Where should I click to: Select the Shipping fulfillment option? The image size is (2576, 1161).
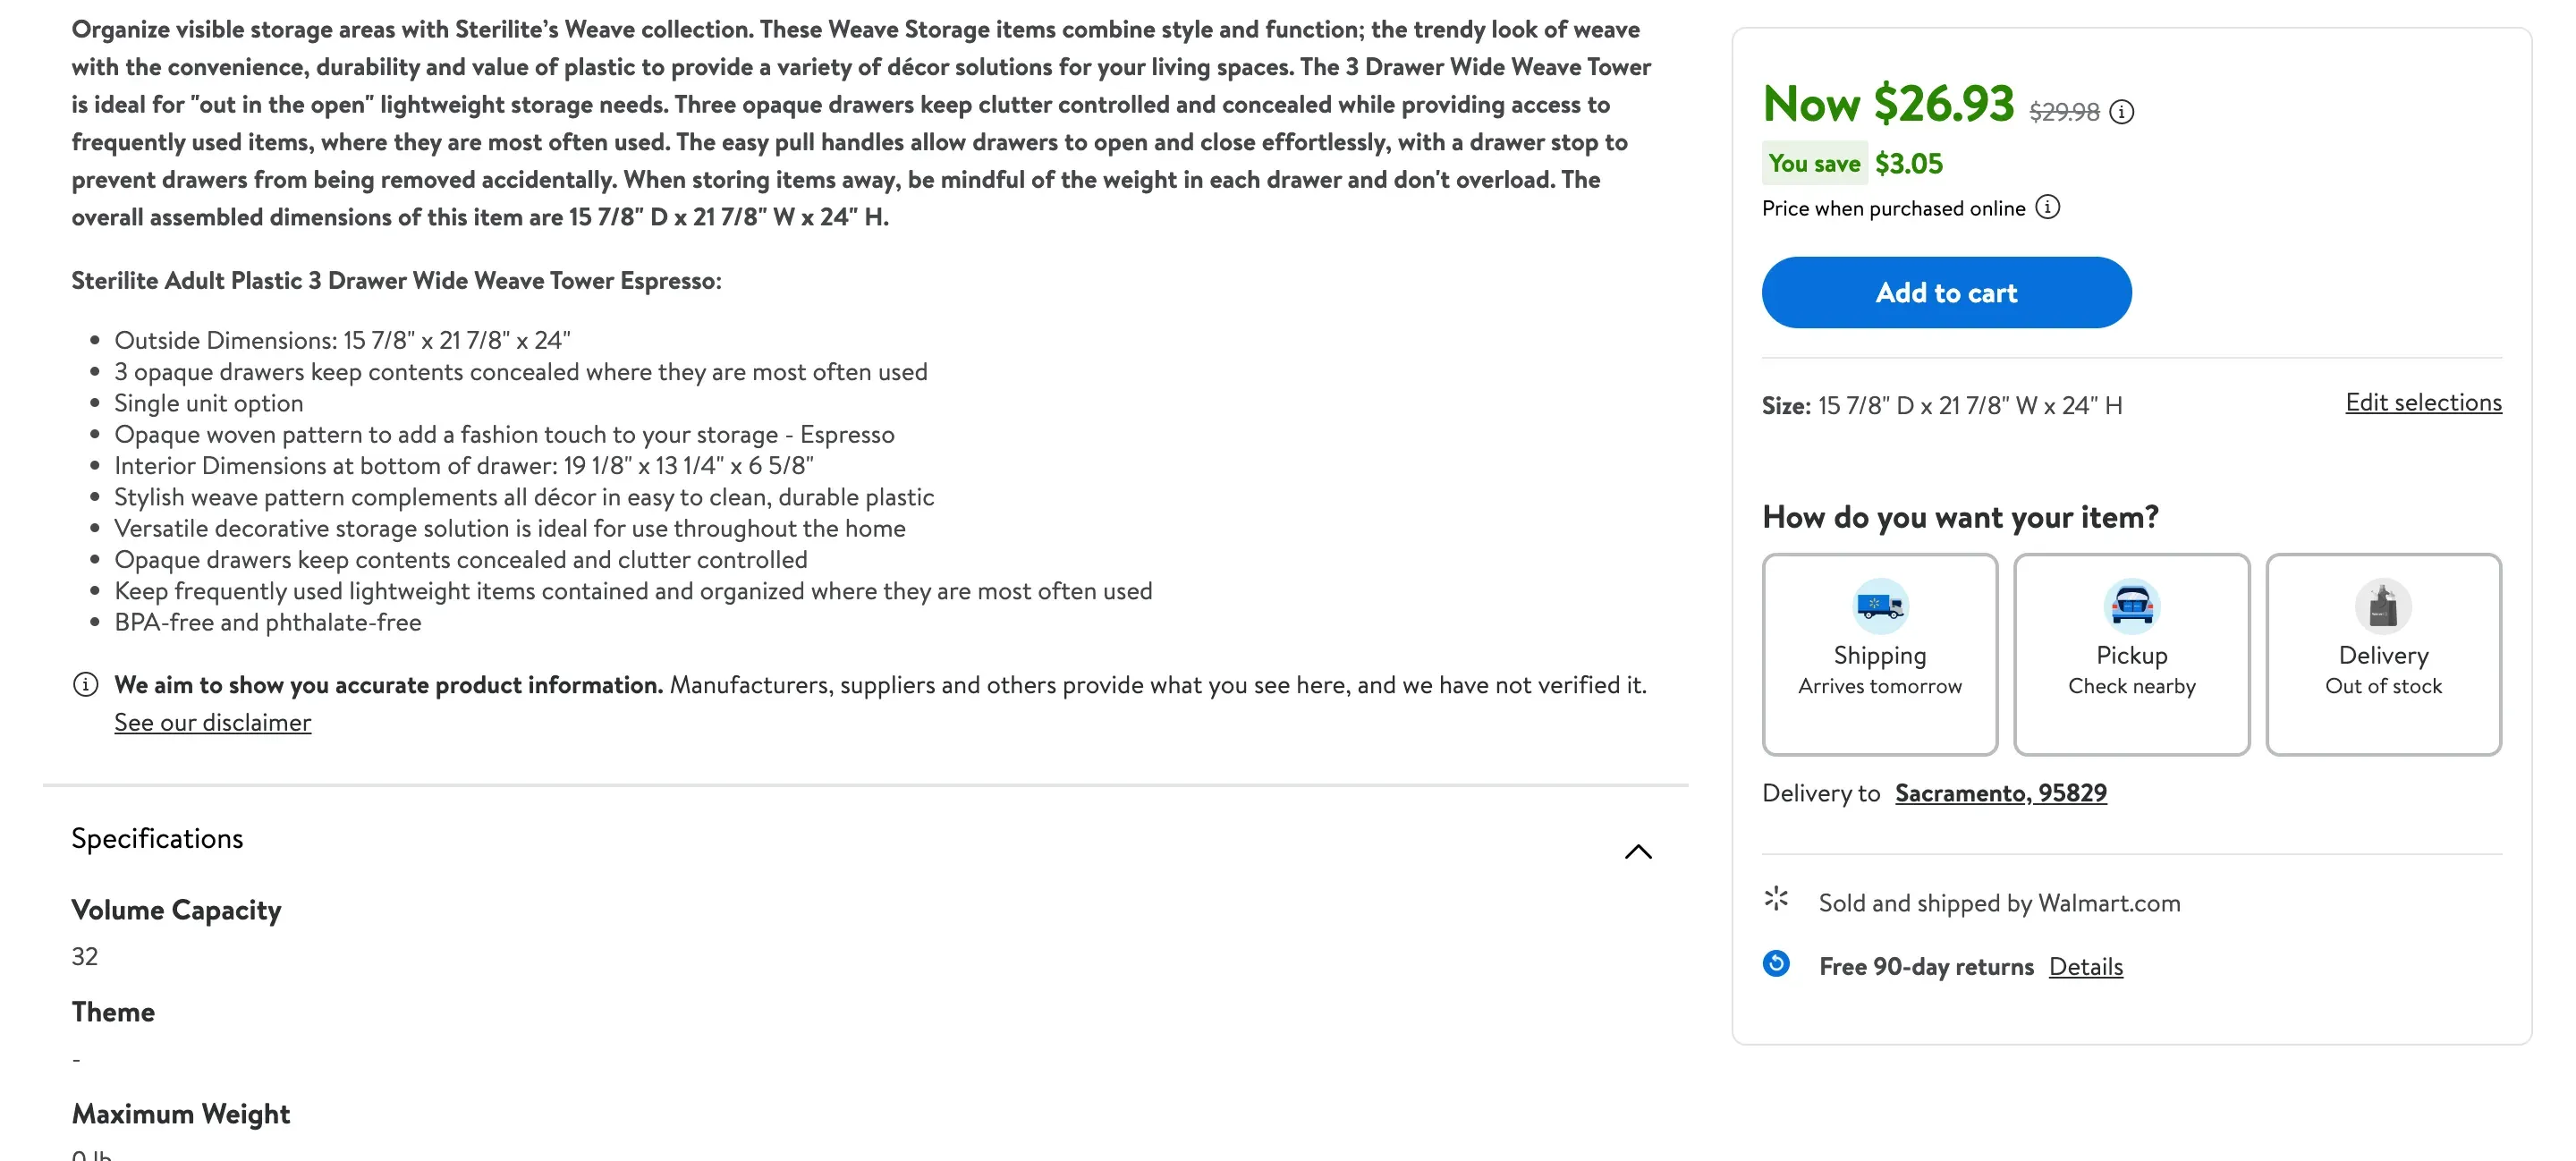[x=1879, y=655]
